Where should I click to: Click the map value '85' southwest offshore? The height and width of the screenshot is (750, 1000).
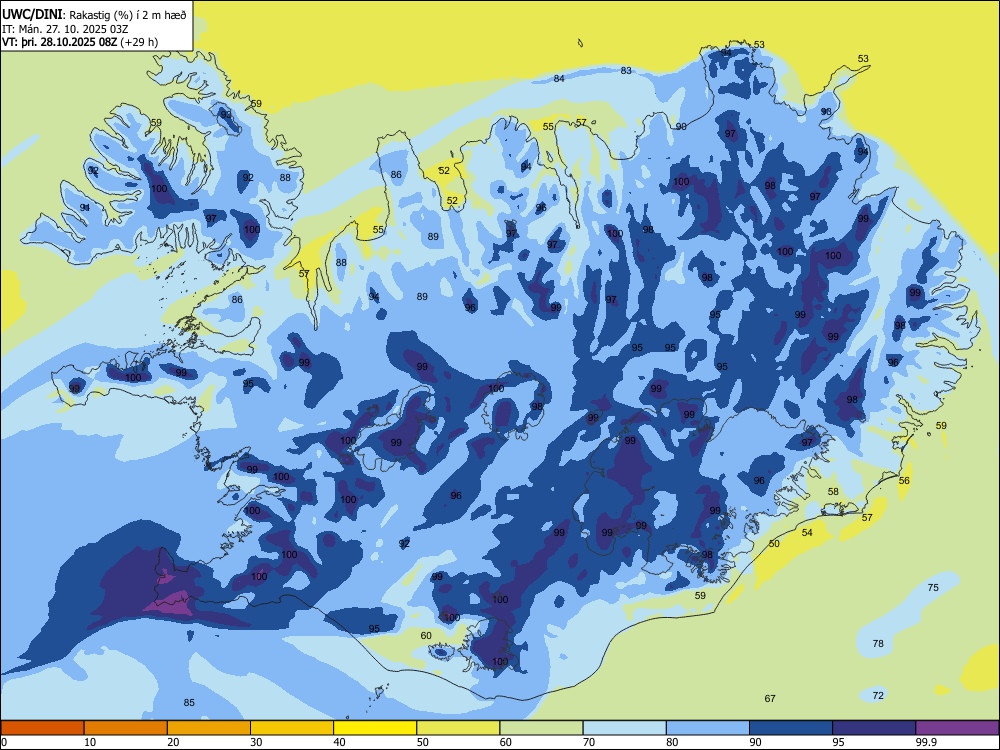(x=189, y=702)
